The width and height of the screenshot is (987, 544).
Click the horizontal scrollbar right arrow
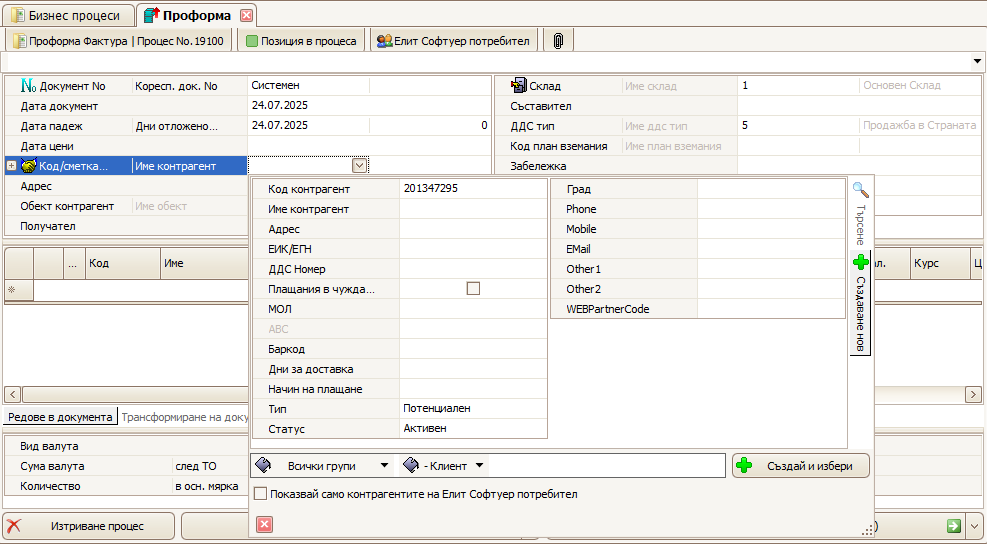(972, 395)
